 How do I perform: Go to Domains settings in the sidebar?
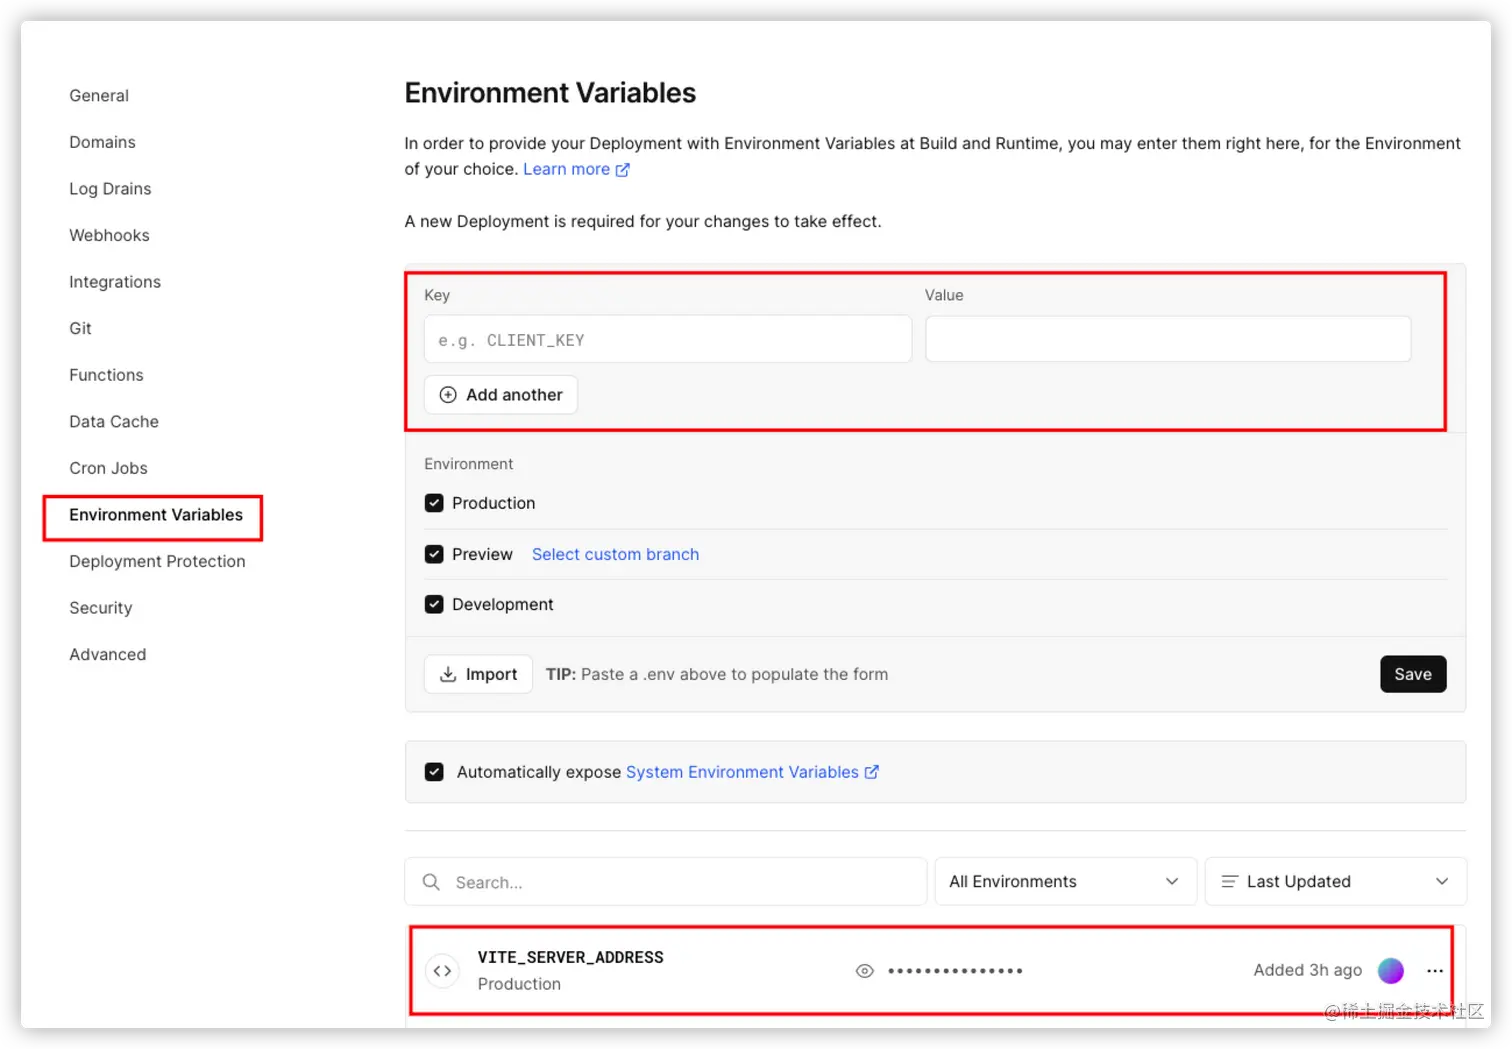(102, 142)
